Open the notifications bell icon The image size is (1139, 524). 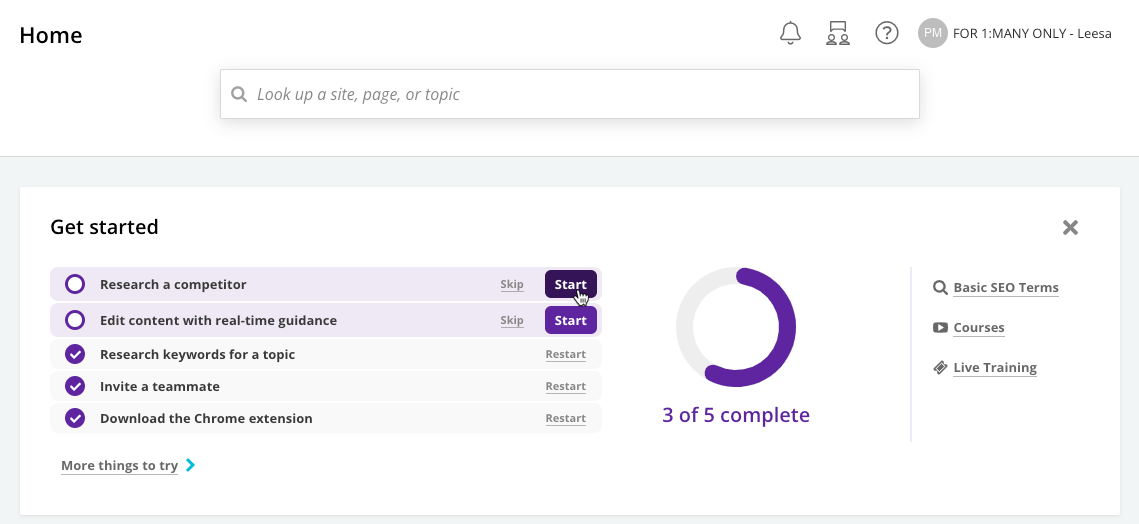[x=790, y=33]
